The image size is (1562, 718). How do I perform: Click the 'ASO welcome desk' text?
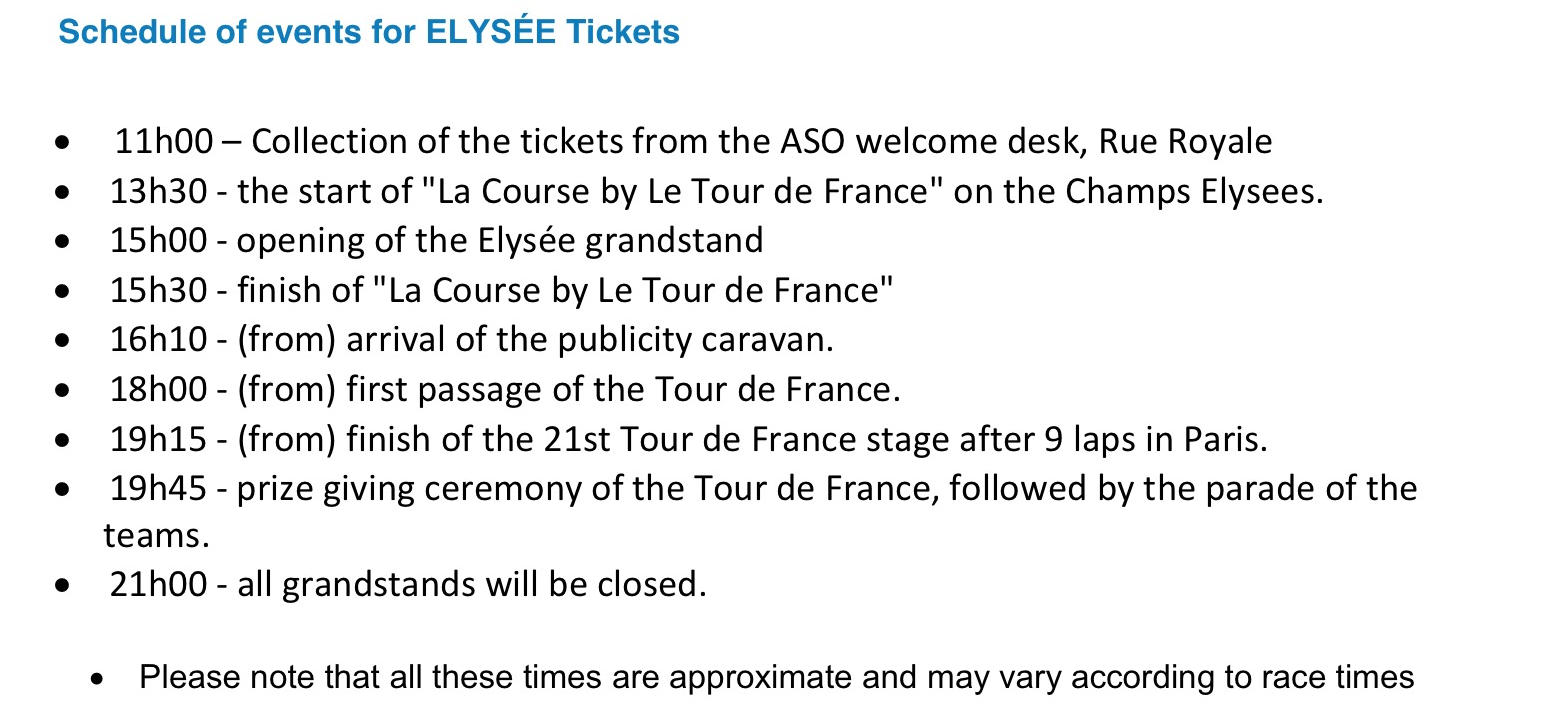click(930, 142)
